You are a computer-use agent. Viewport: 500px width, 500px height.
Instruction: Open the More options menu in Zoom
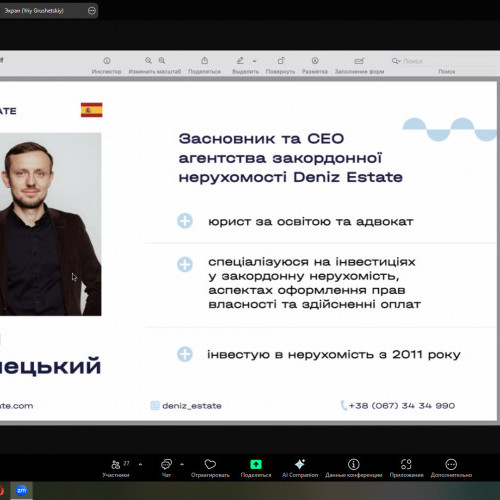pyautogui.click(x=451, y=468)
